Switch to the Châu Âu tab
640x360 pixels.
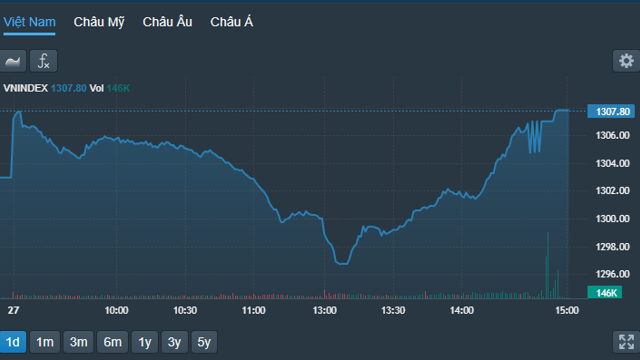click(167, 22)
